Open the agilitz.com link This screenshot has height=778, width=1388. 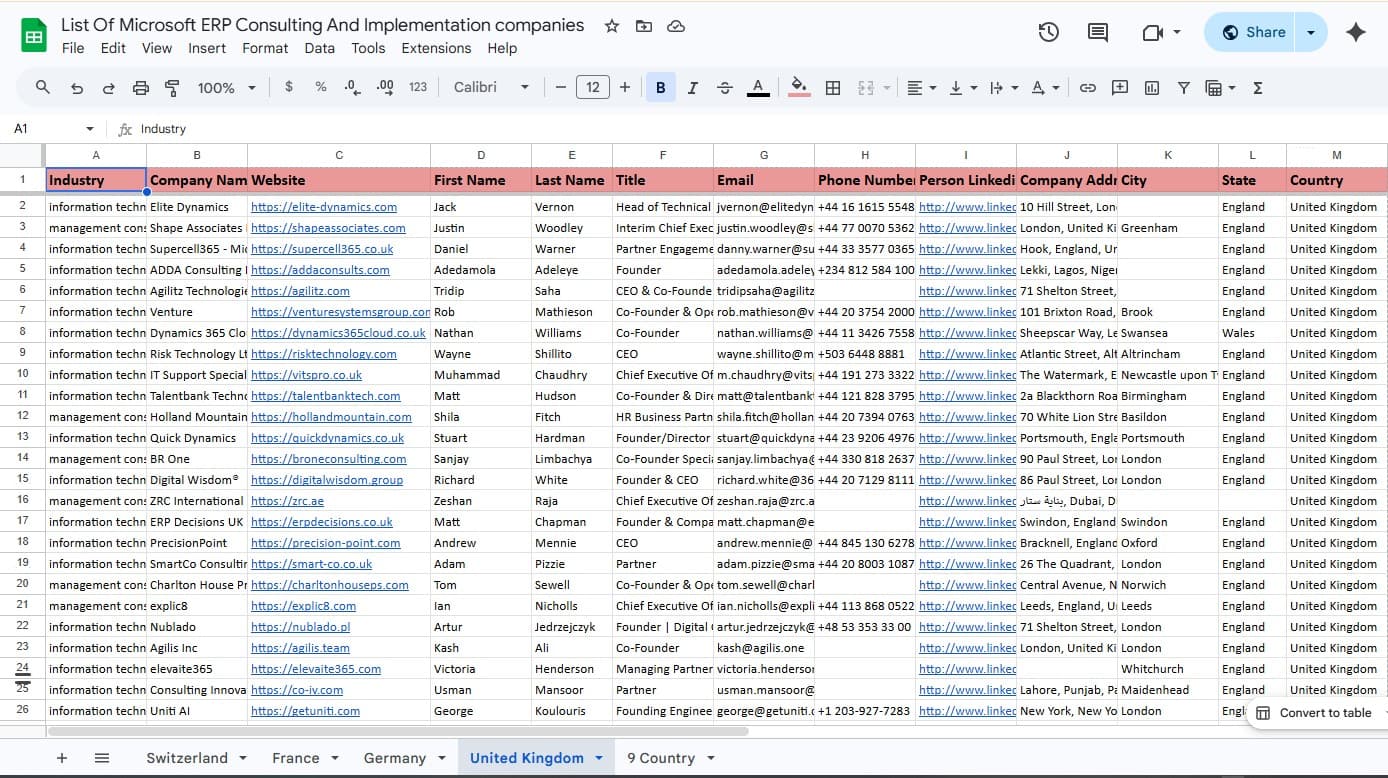point(300,291)
